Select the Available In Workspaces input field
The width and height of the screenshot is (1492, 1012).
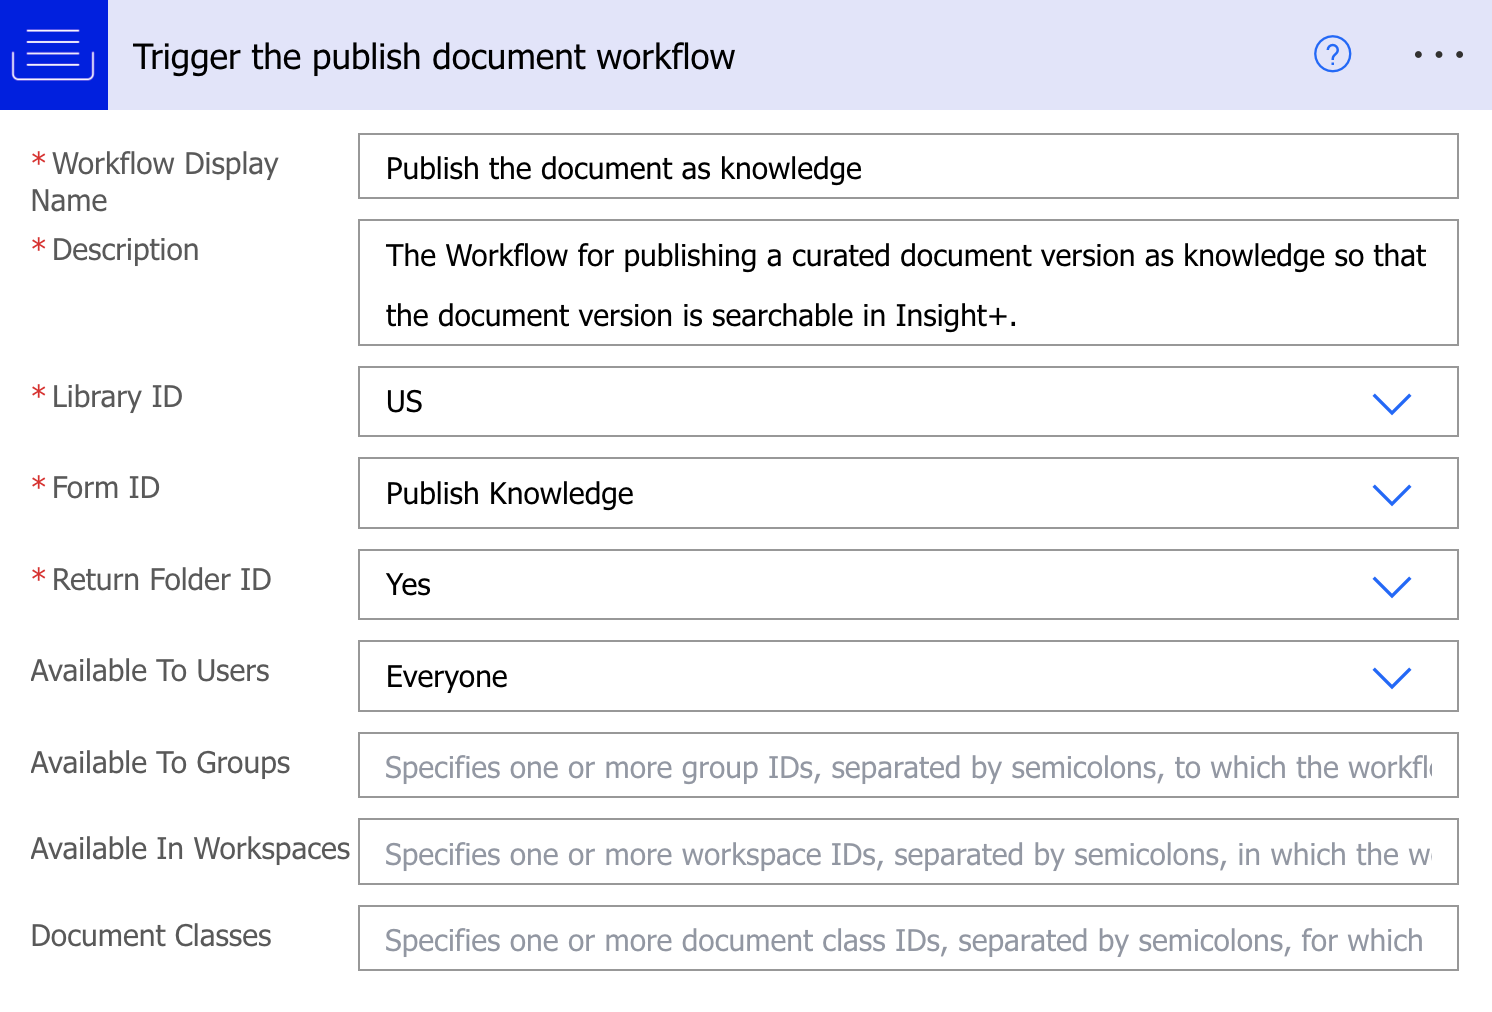pyautogui.click(x=907, y=853)
